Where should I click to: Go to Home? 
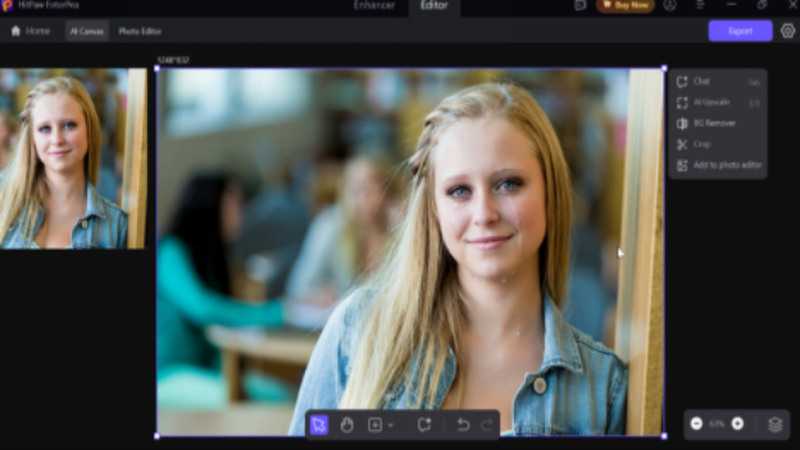[31, 31]
